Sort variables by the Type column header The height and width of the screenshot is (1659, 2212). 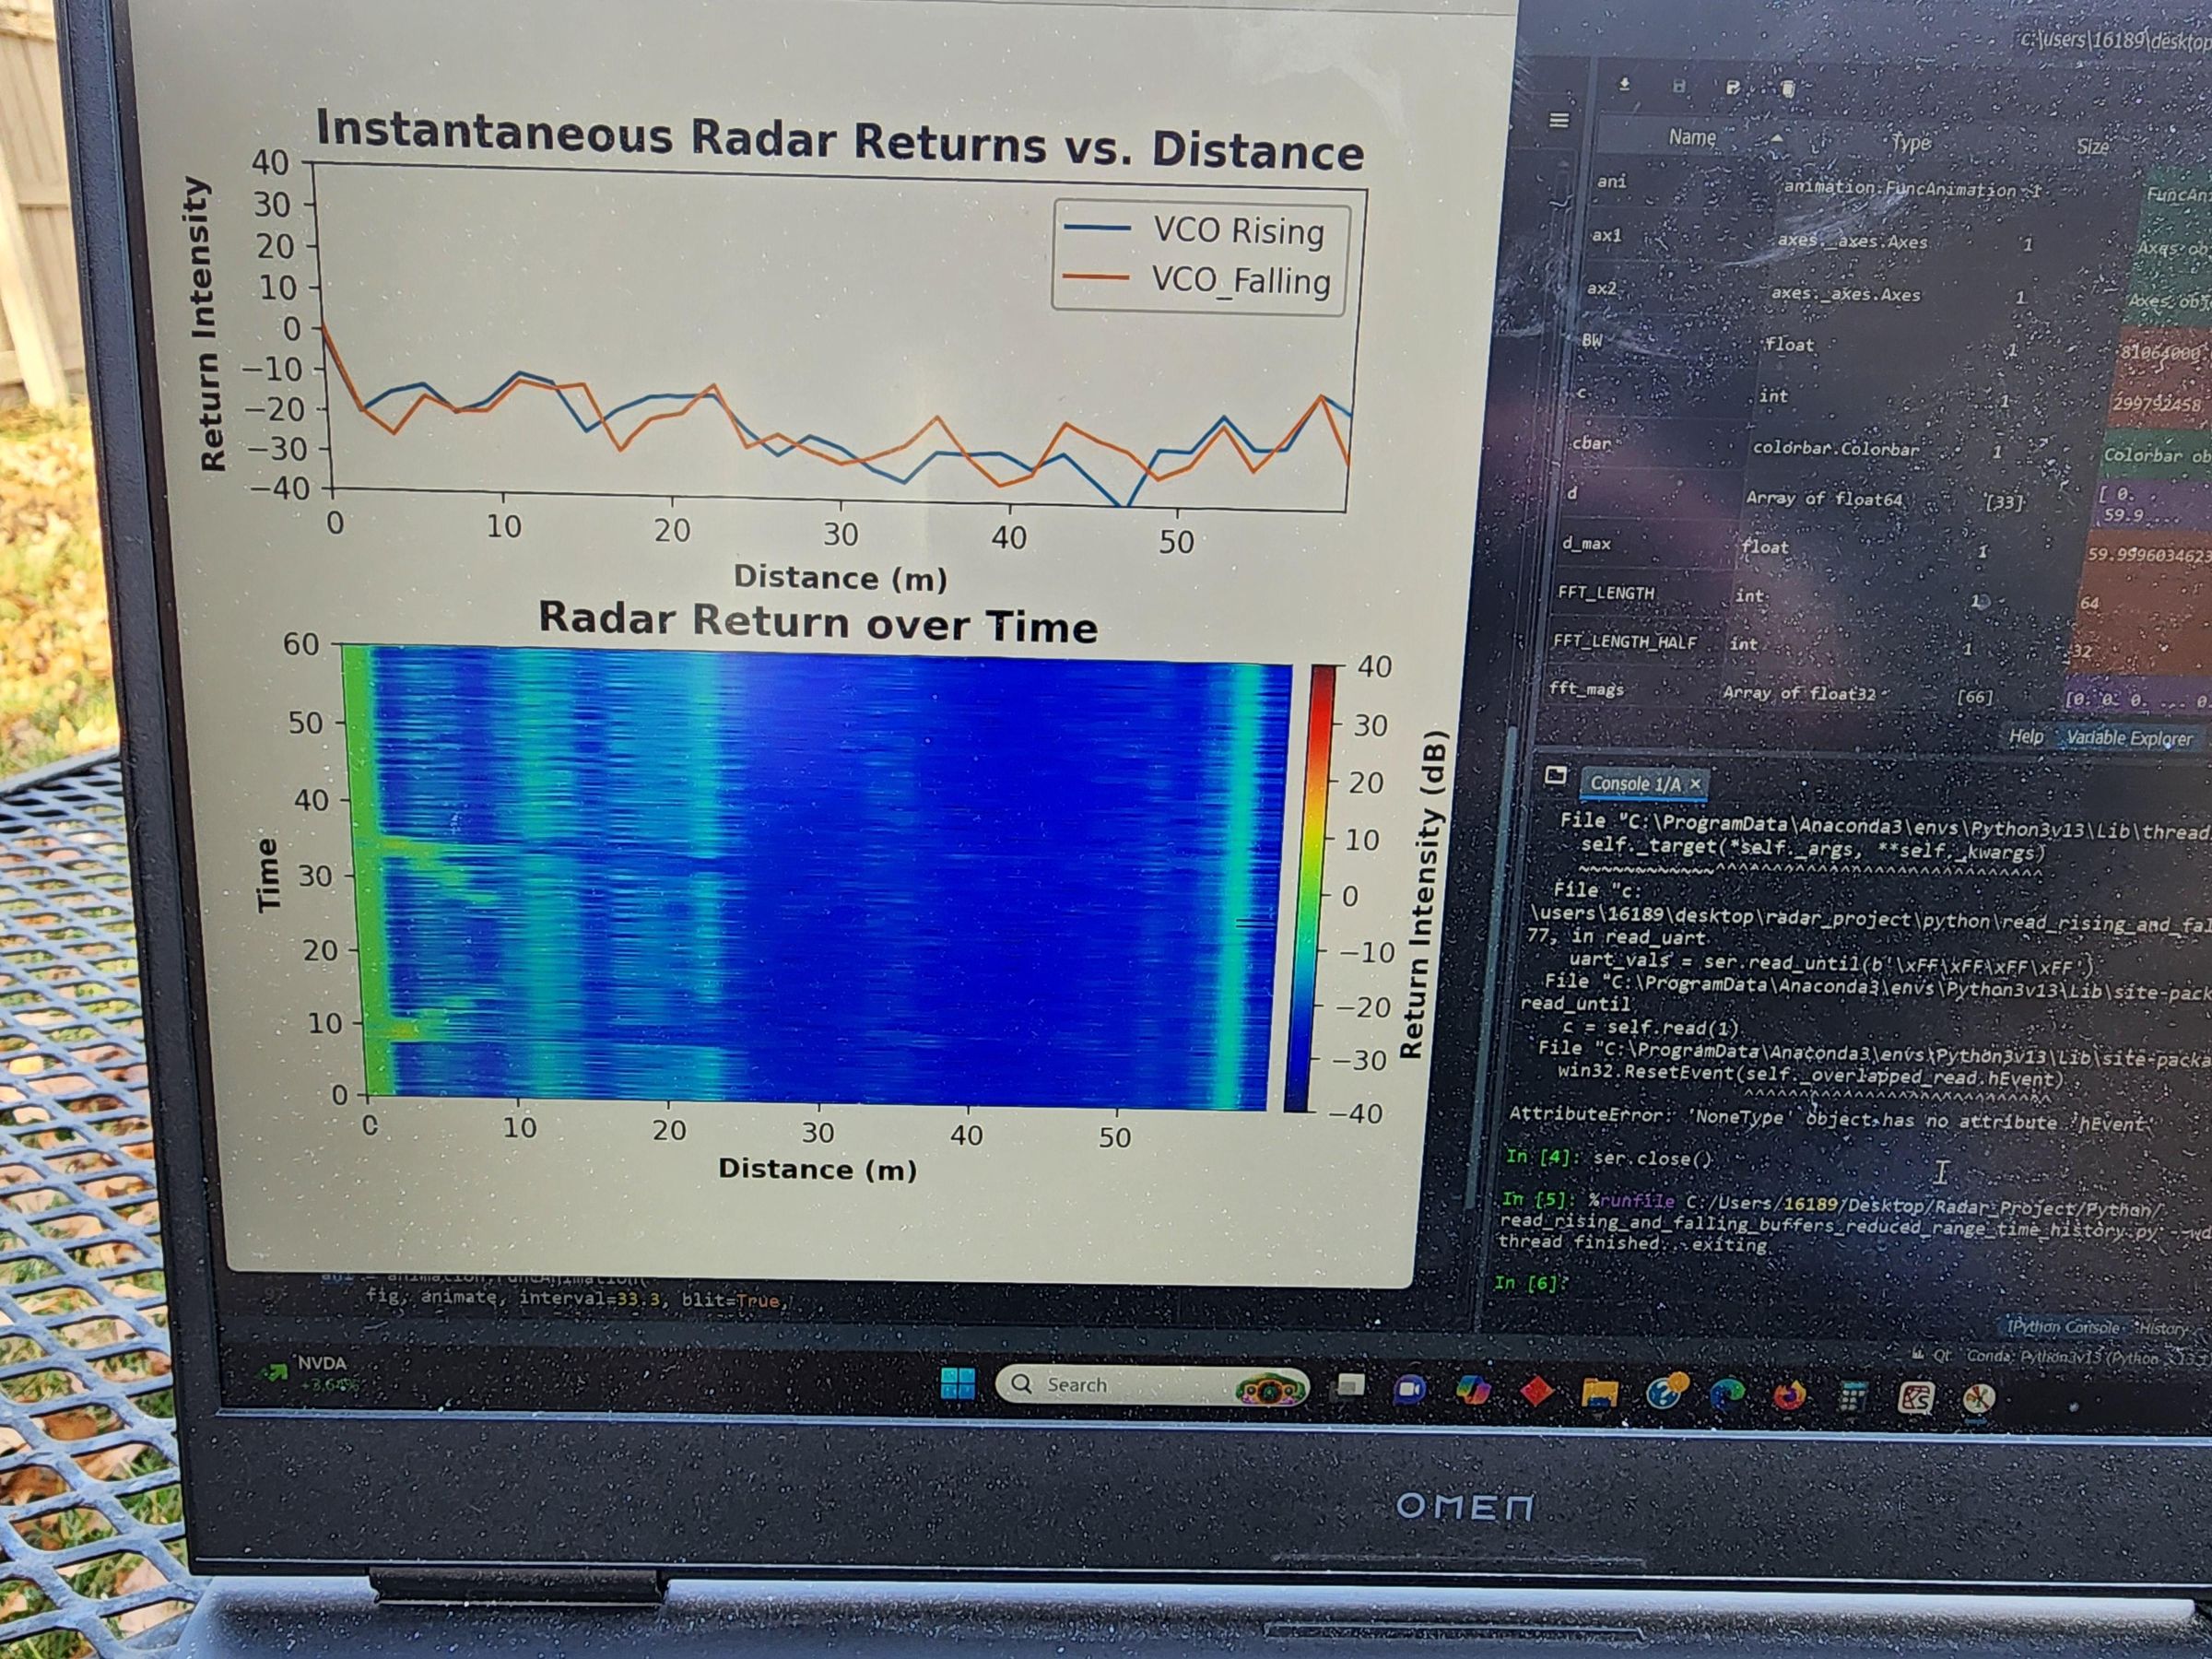(x=1911, y=143)
